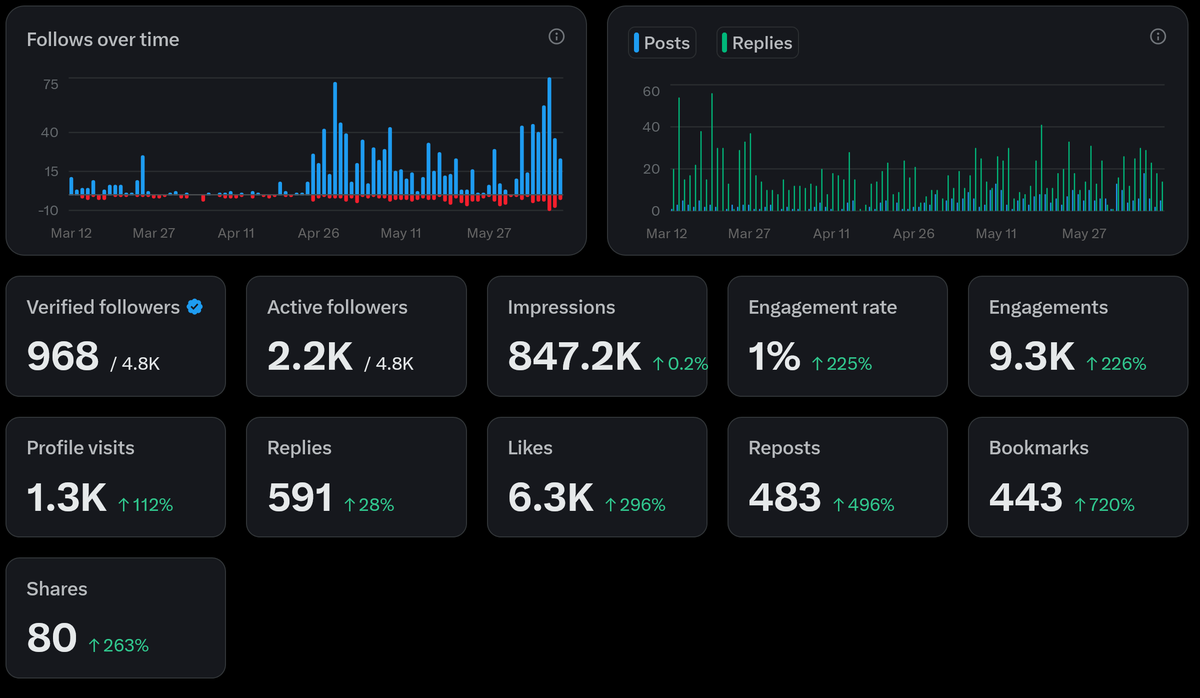Click the 60 label on Posts chart axis
The image size is (1200, 698).
coord(651,91)
